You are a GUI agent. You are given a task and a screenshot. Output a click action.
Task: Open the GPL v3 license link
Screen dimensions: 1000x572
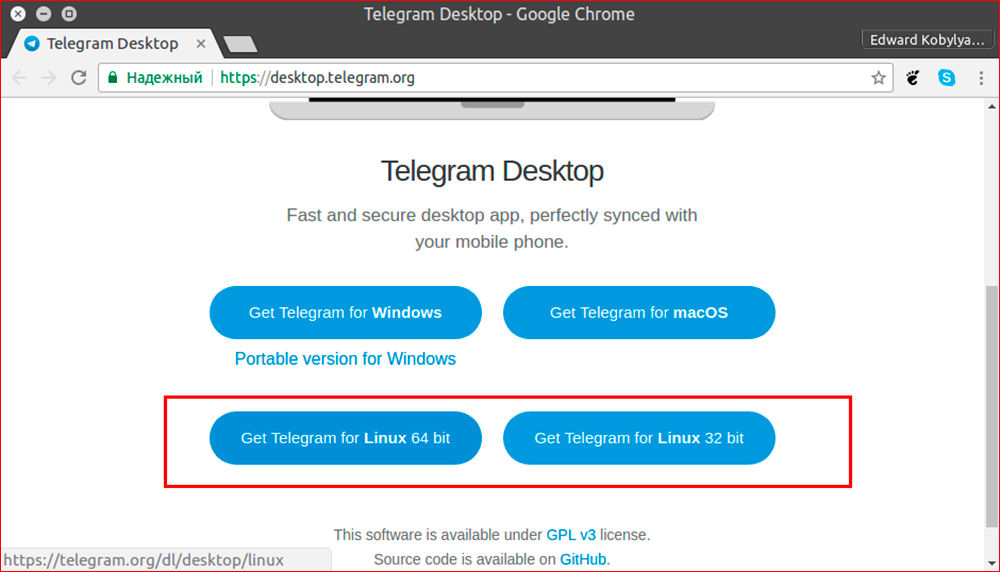(x=571, y=535)
